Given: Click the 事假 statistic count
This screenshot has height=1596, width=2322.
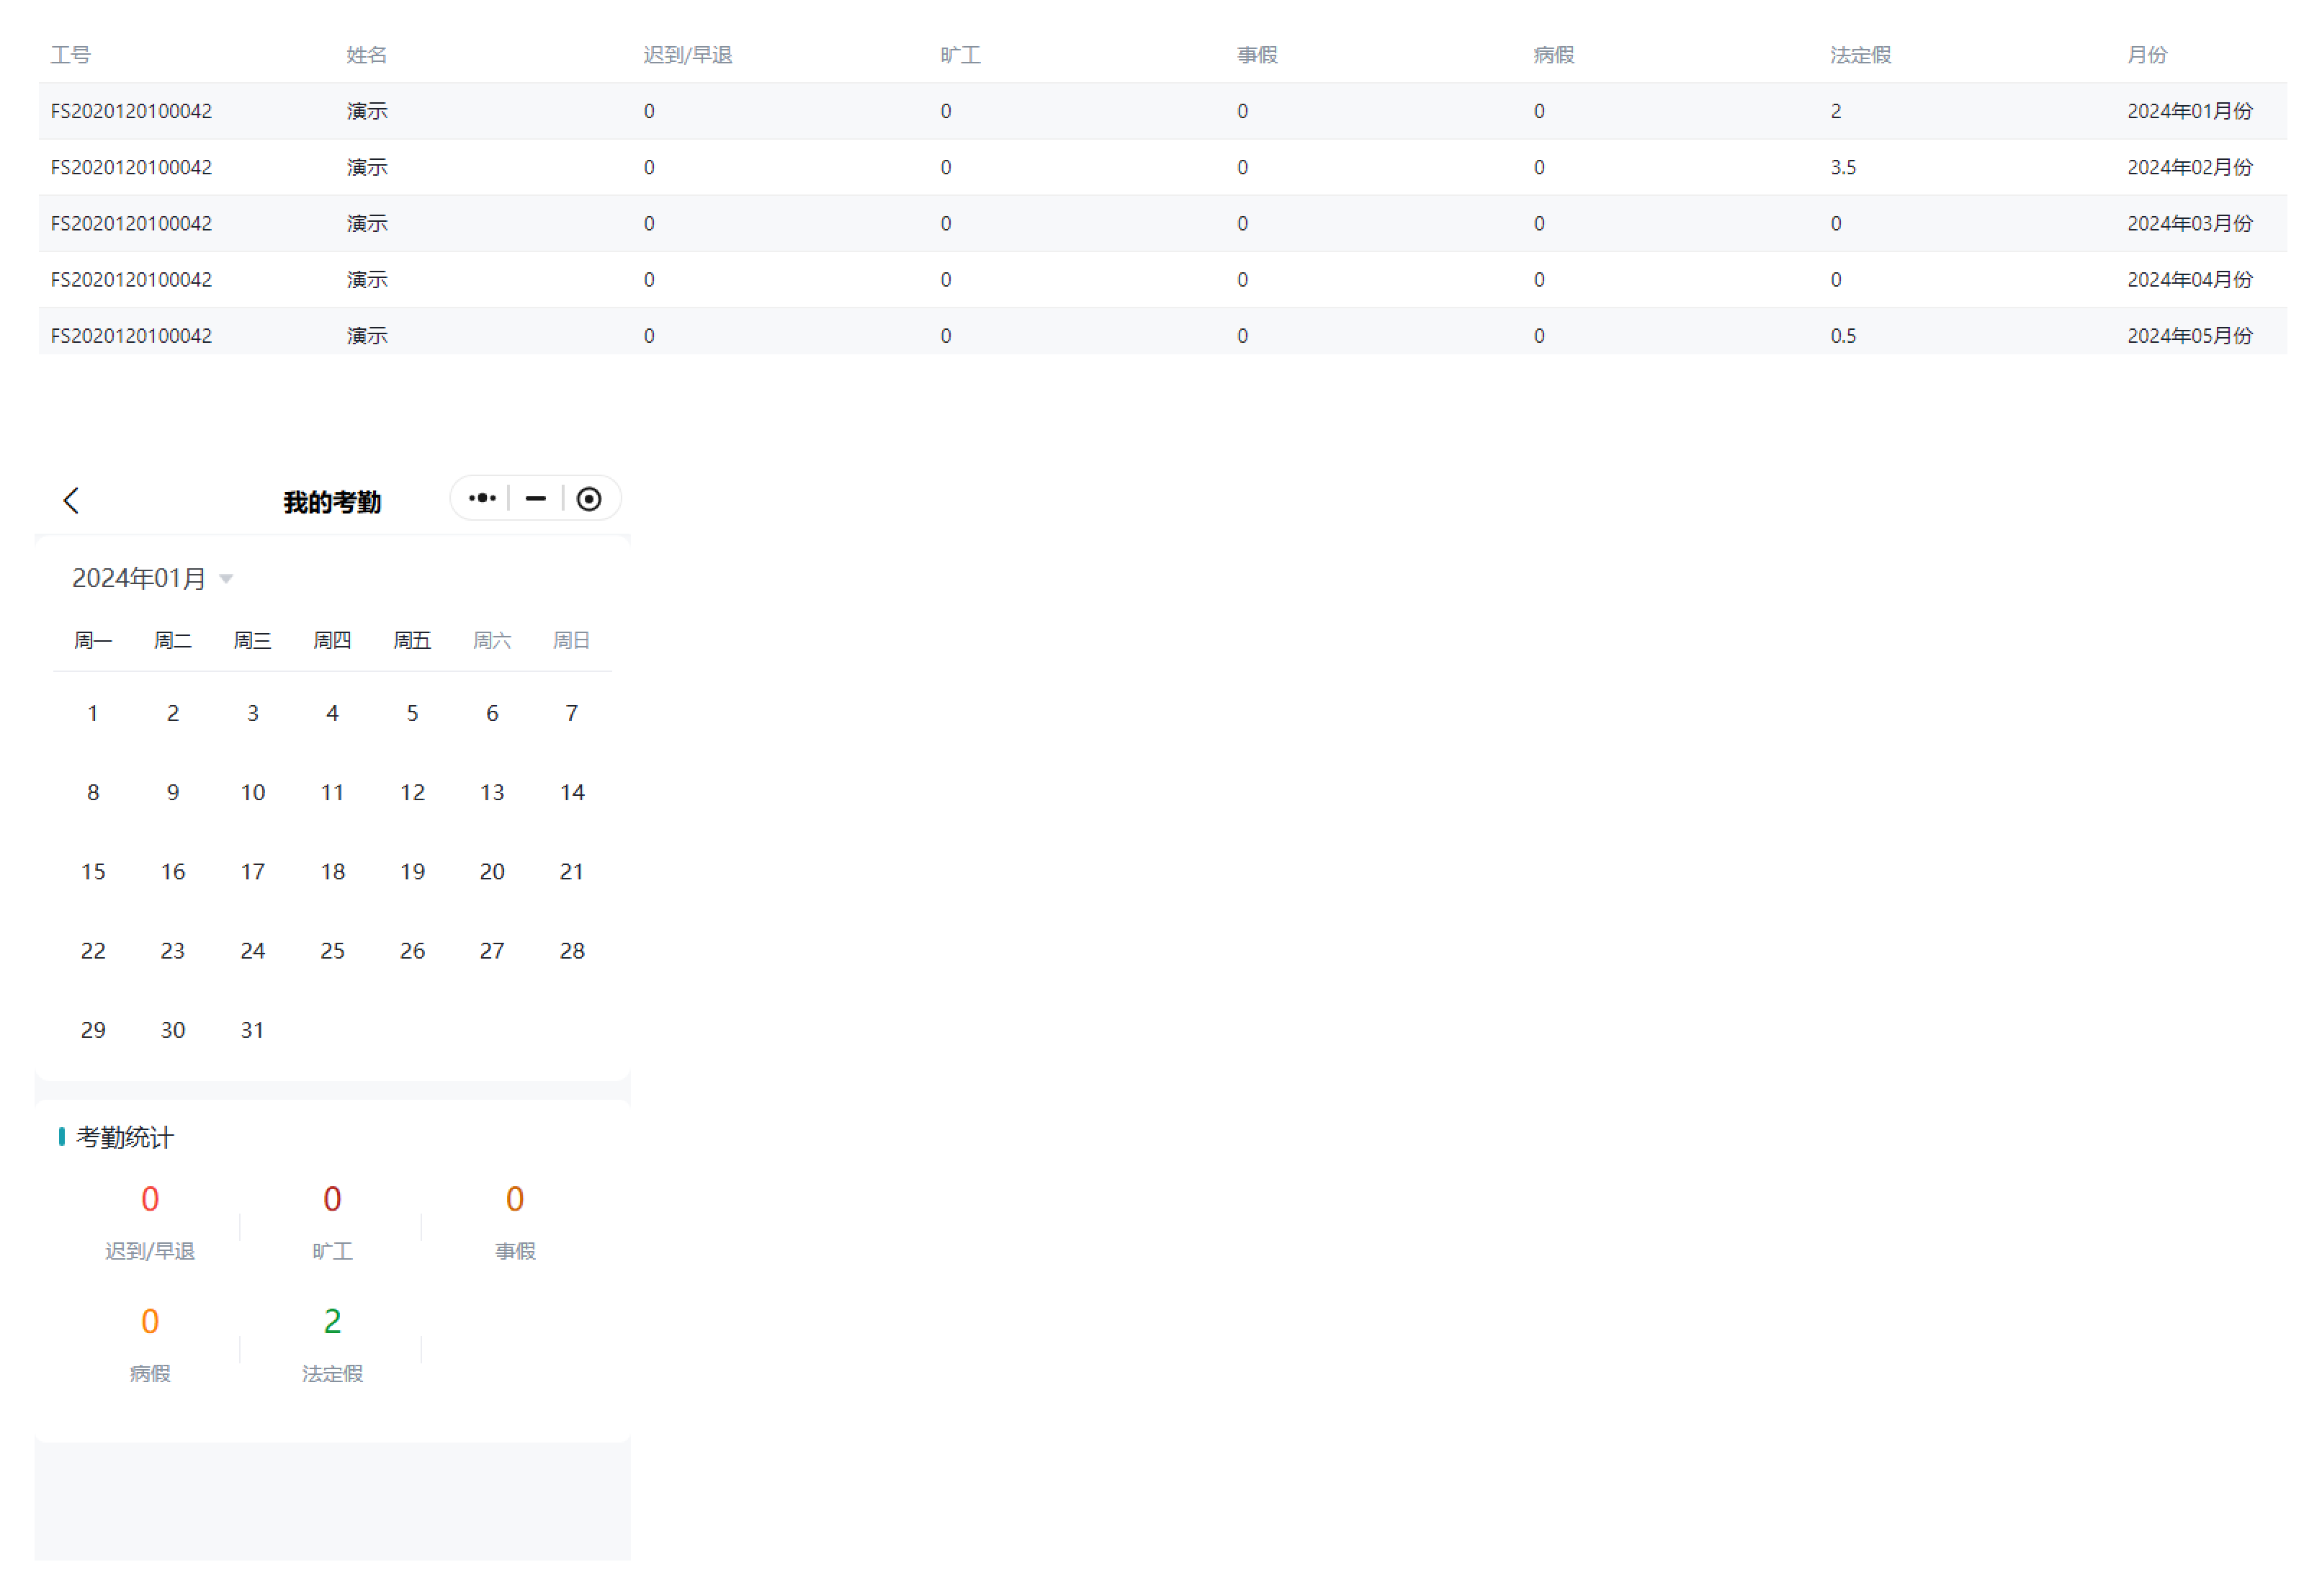Looking at the screenshot, I should pyautogui.click(x=515, y=1200).
